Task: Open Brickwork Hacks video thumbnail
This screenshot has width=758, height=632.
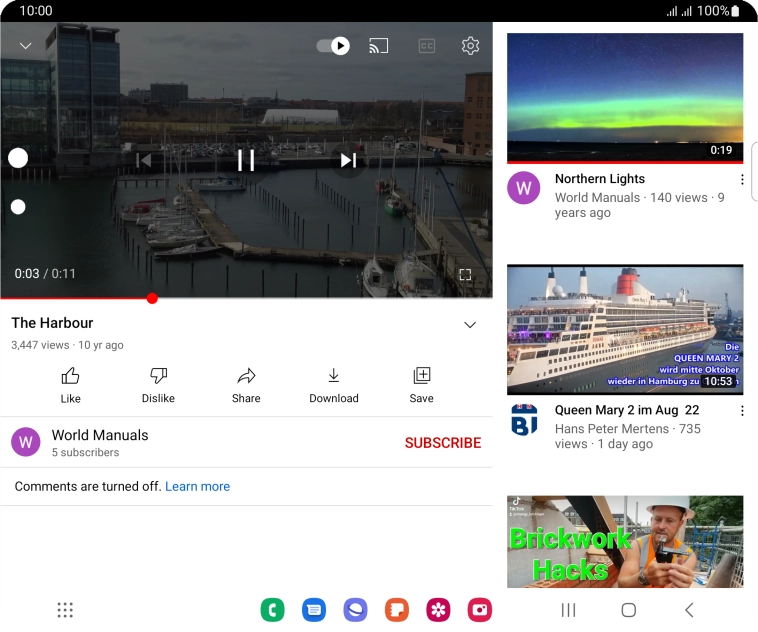Action: pos(625,541)
